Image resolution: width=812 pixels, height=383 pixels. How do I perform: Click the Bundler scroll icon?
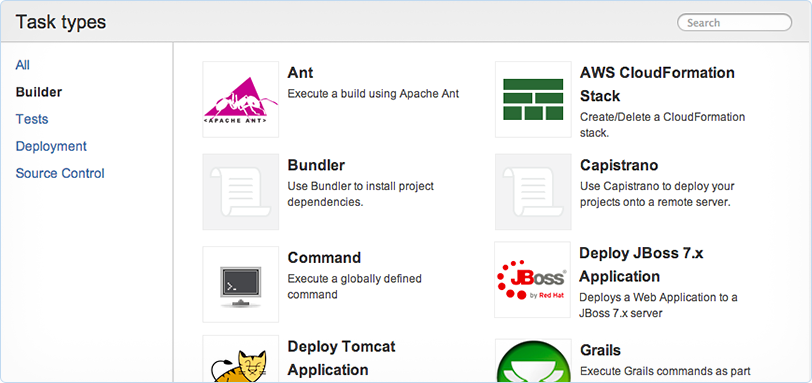241,192
